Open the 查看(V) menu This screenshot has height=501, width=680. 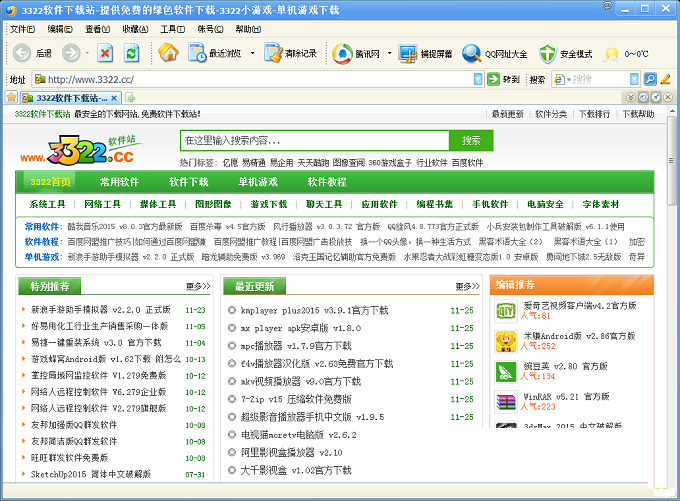click(x=97, y=29)
